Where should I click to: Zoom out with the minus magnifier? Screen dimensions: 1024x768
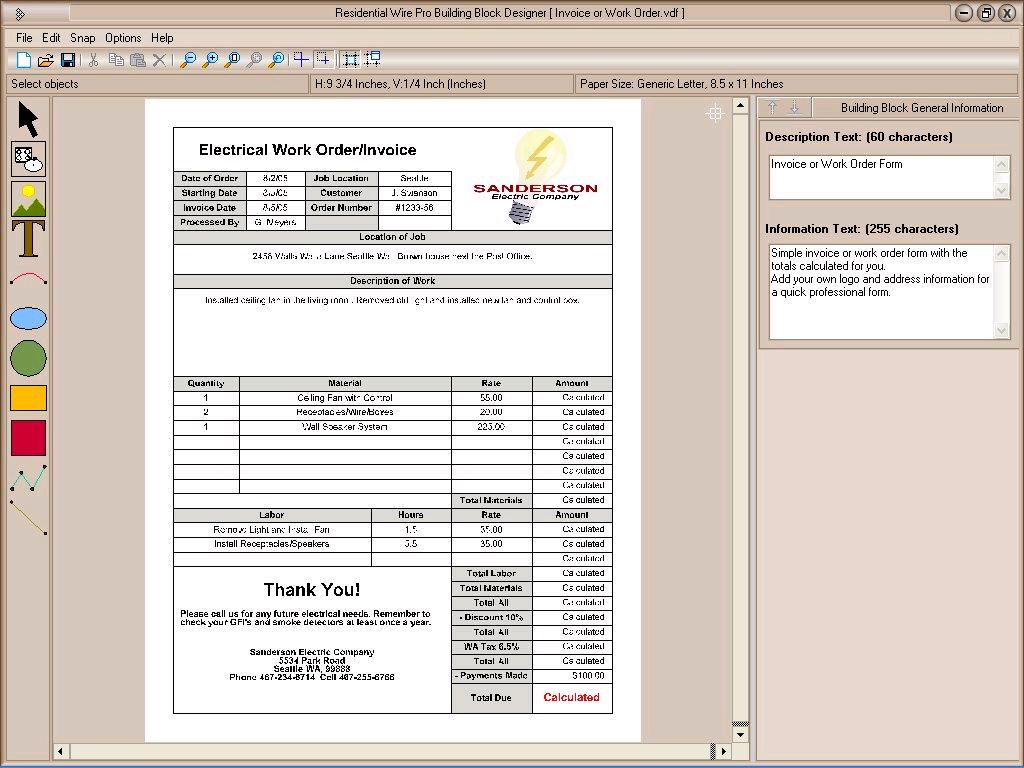188,60
